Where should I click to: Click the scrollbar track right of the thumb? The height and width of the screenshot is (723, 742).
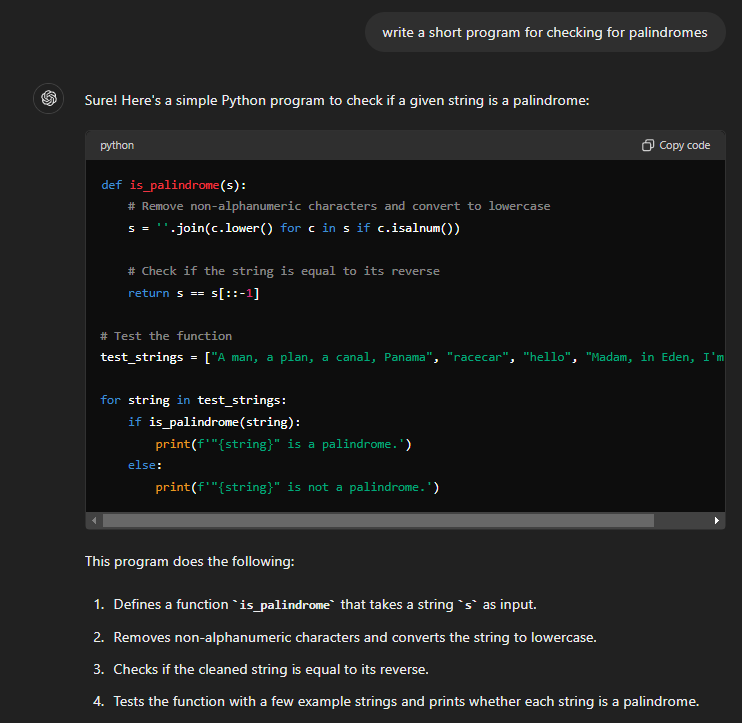pos(681,521)
